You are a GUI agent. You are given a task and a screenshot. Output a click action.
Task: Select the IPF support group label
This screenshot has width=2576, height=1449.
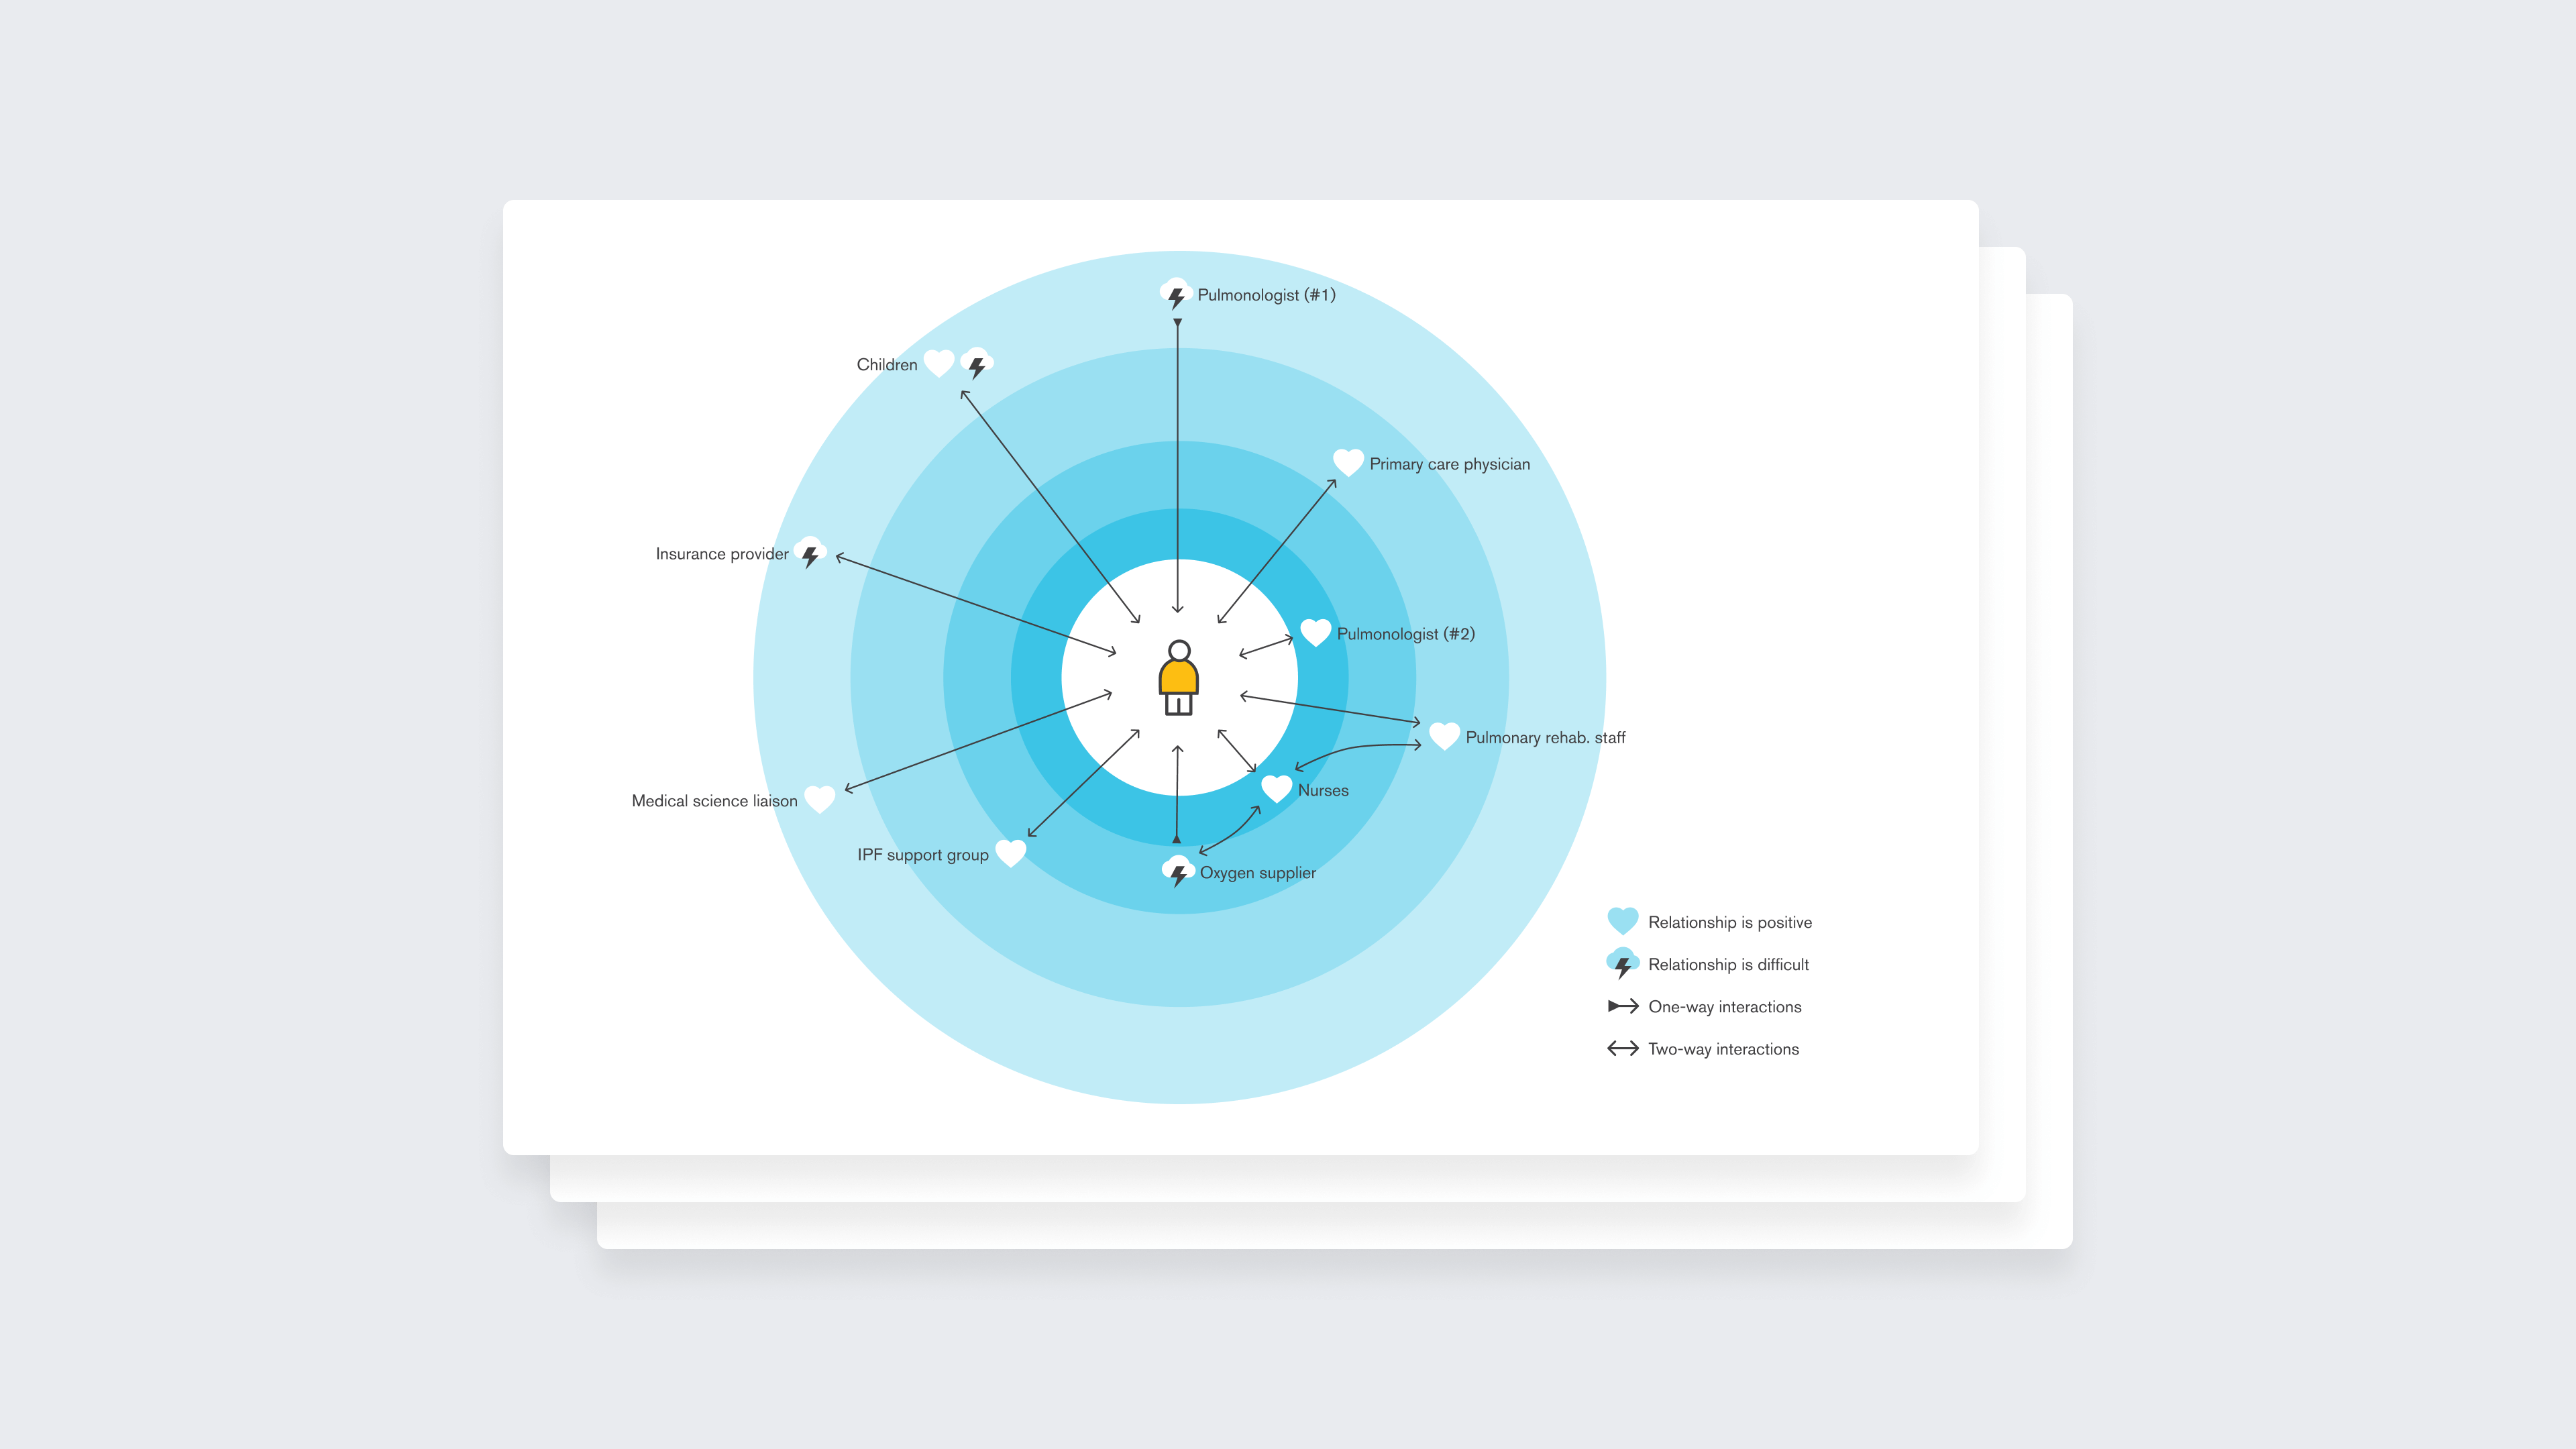tap(923, 855)
